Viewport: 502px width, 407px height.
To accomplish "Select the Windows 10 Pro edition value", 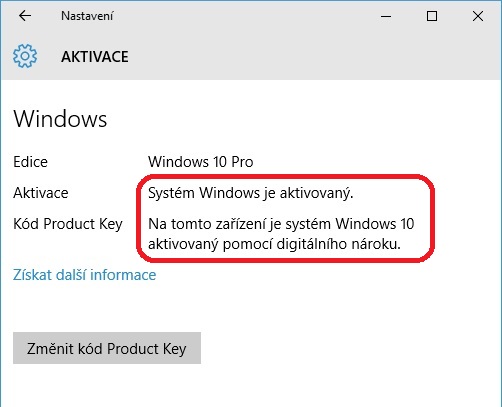I will point(201,162).
